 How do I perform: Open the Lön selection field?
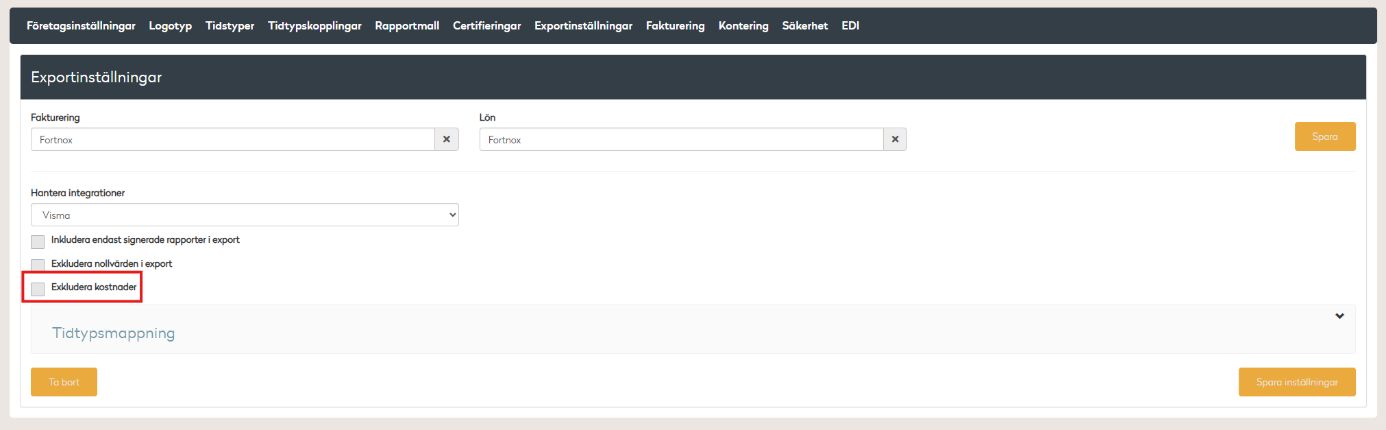tap(680, 140)
